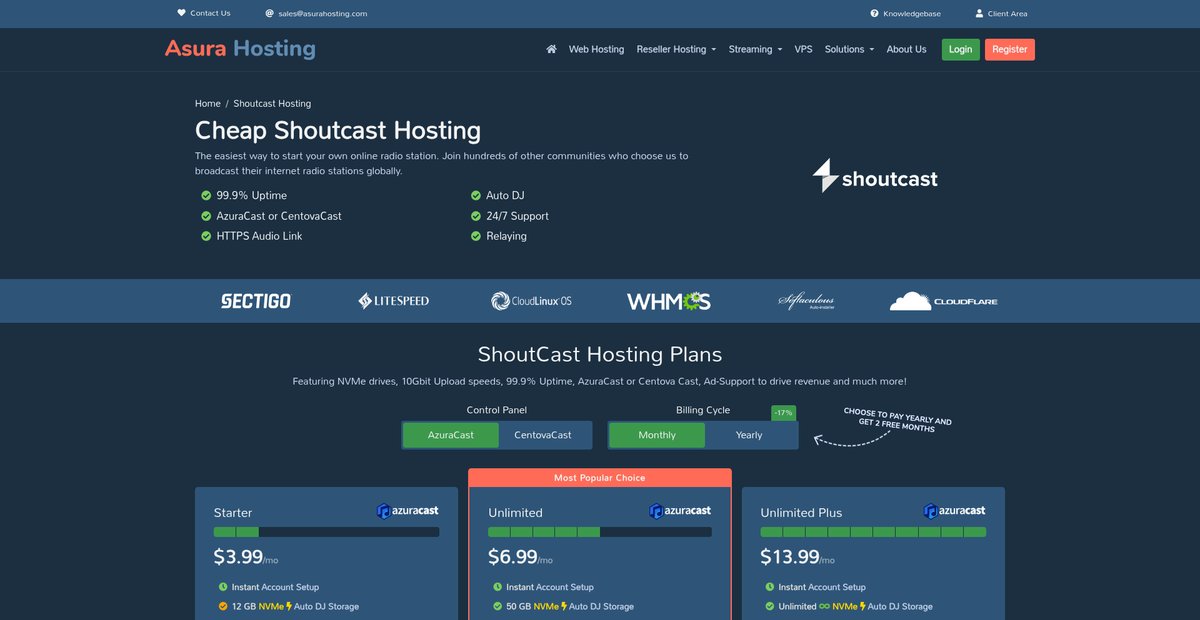
Task: Click the green check beside Auto DJ
Action: point(476,196)
